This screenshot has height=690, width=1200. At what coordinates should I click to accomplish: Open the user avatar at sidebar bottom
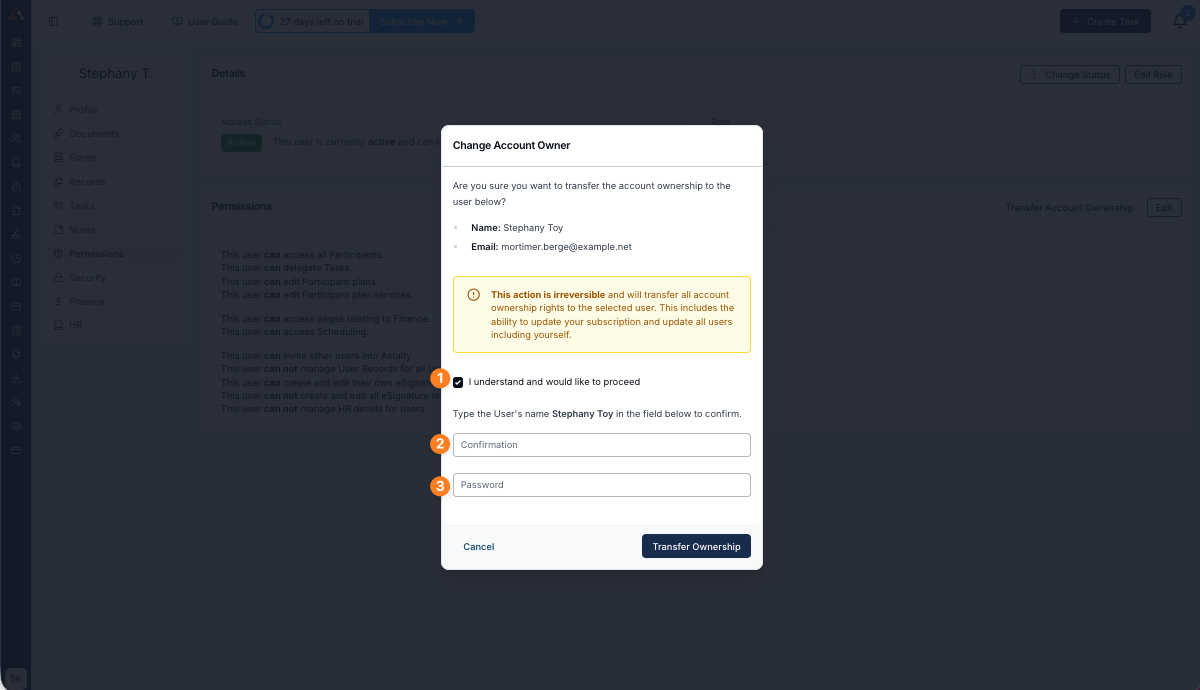pos(16,677)
